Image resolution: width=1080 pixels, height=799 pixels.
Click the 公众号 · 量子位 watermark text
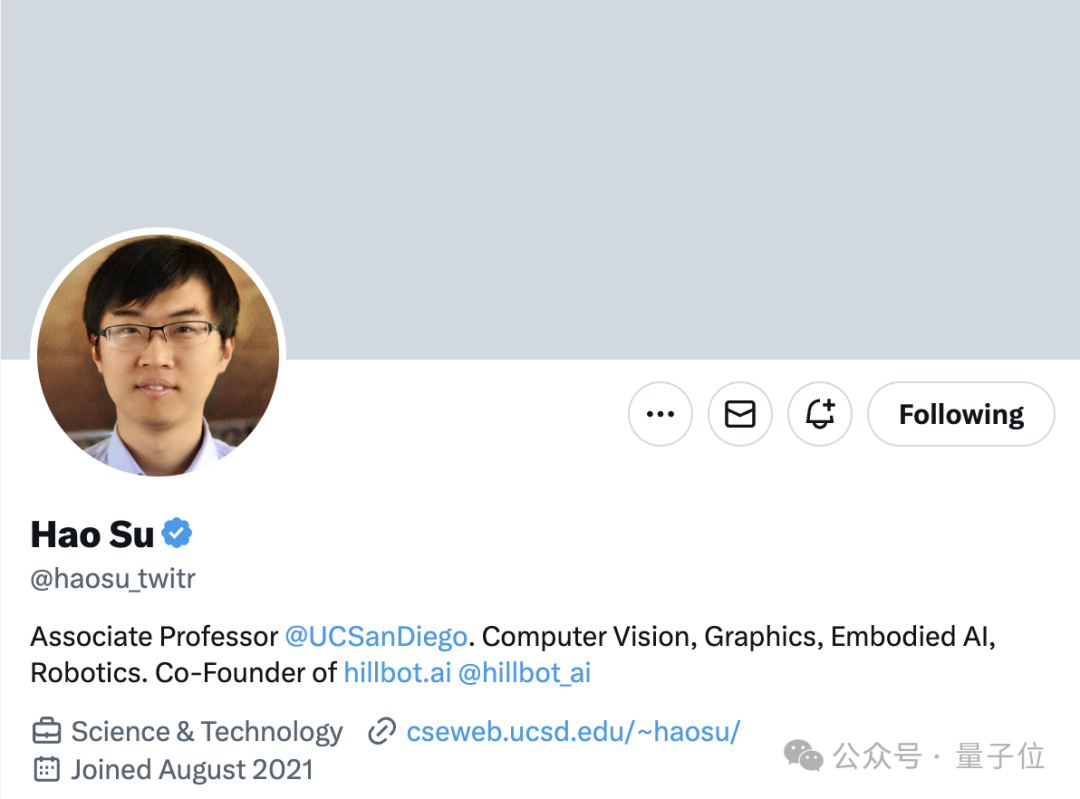tap(938, 756)
